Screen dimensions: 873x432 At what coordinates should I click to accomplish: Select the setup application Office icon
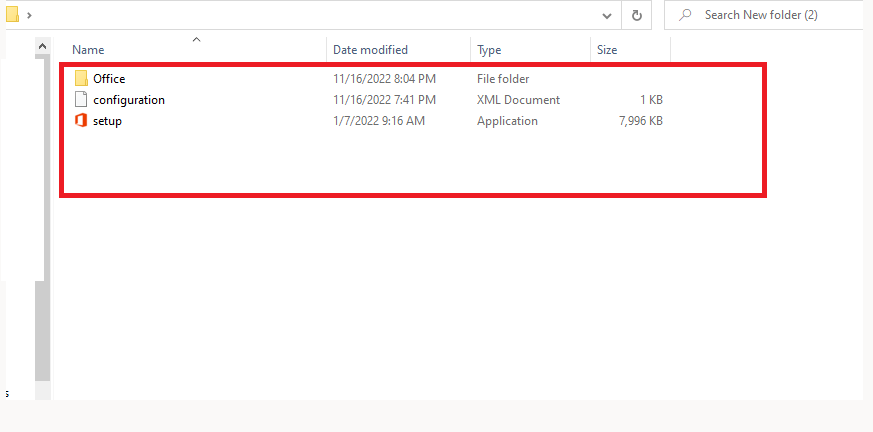(x=81, y=121)
